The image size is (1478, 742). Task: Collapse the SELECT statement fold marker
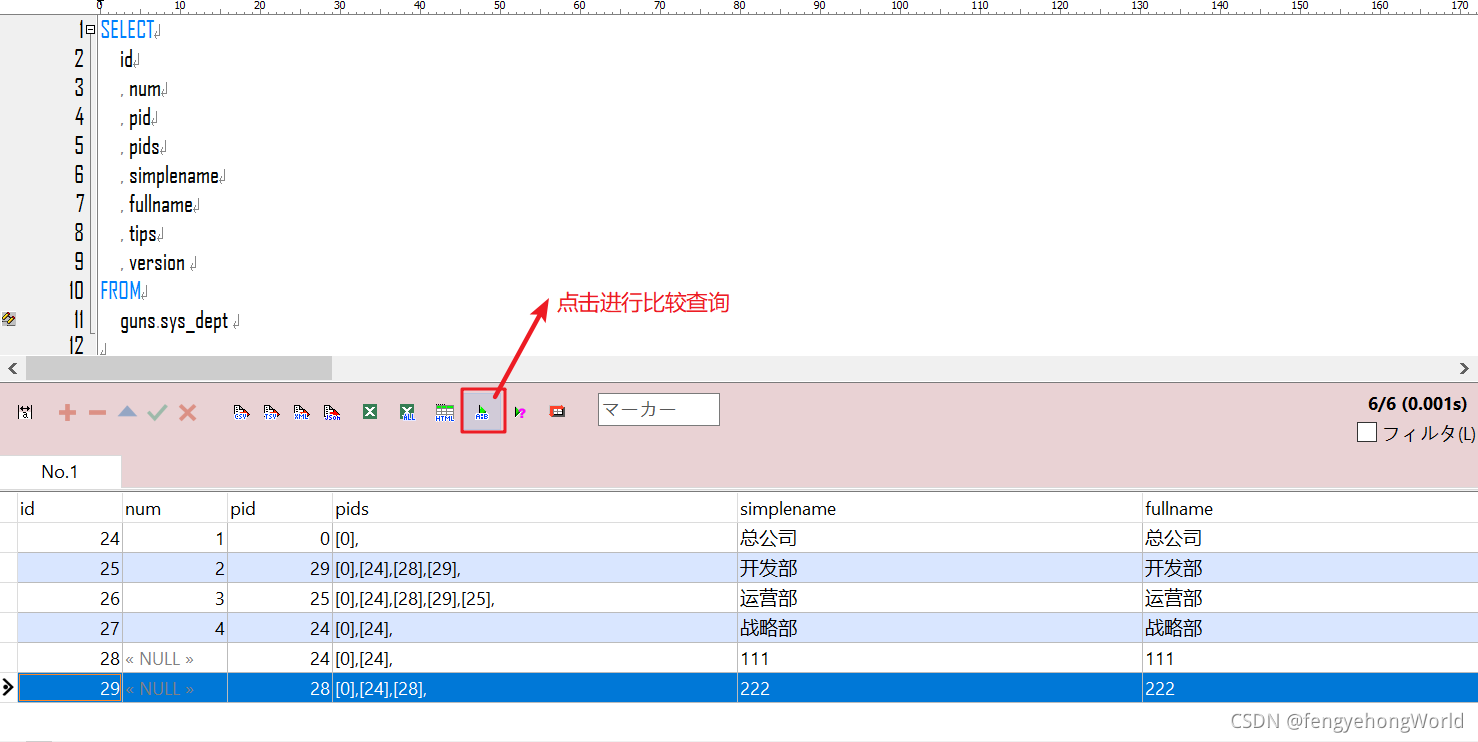91,30
